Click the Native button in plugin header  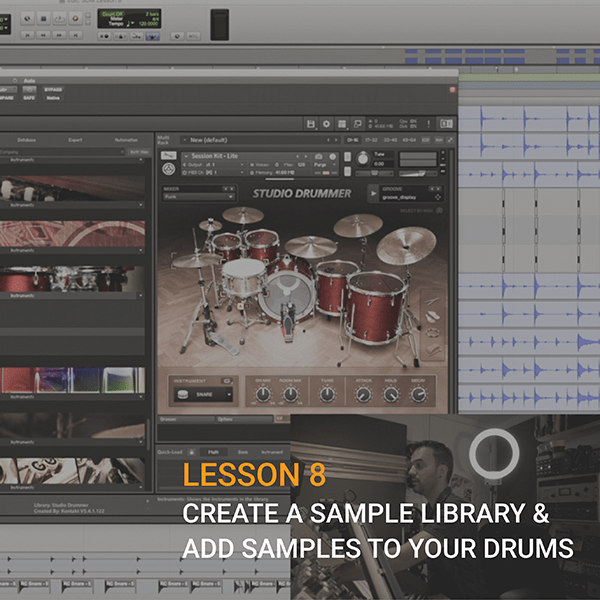(x=53, y=98)
